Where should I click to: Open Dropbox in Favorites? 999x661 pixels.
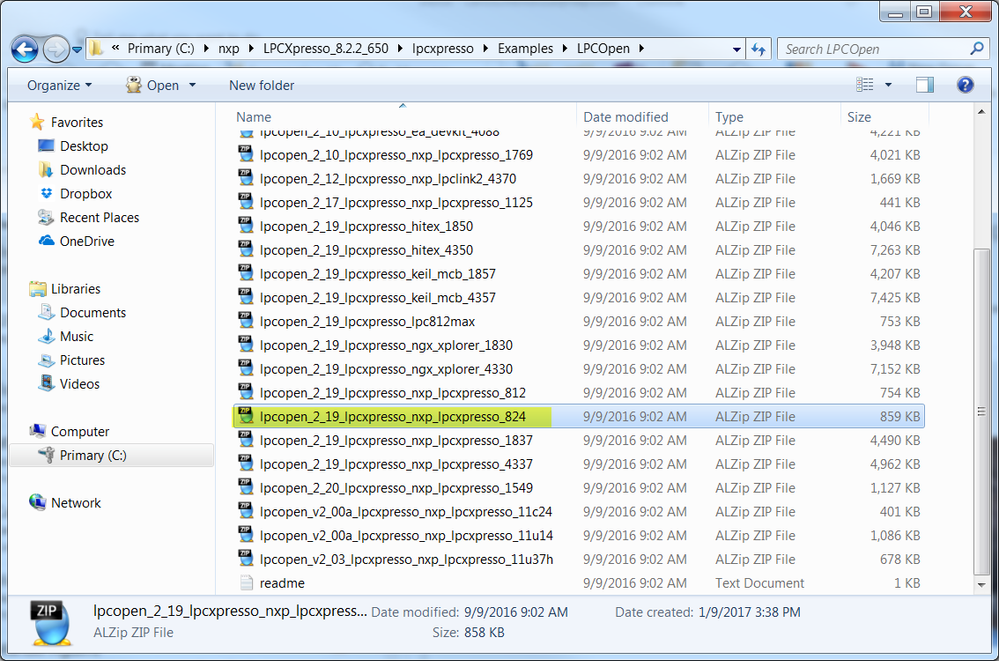coord(86,194)
